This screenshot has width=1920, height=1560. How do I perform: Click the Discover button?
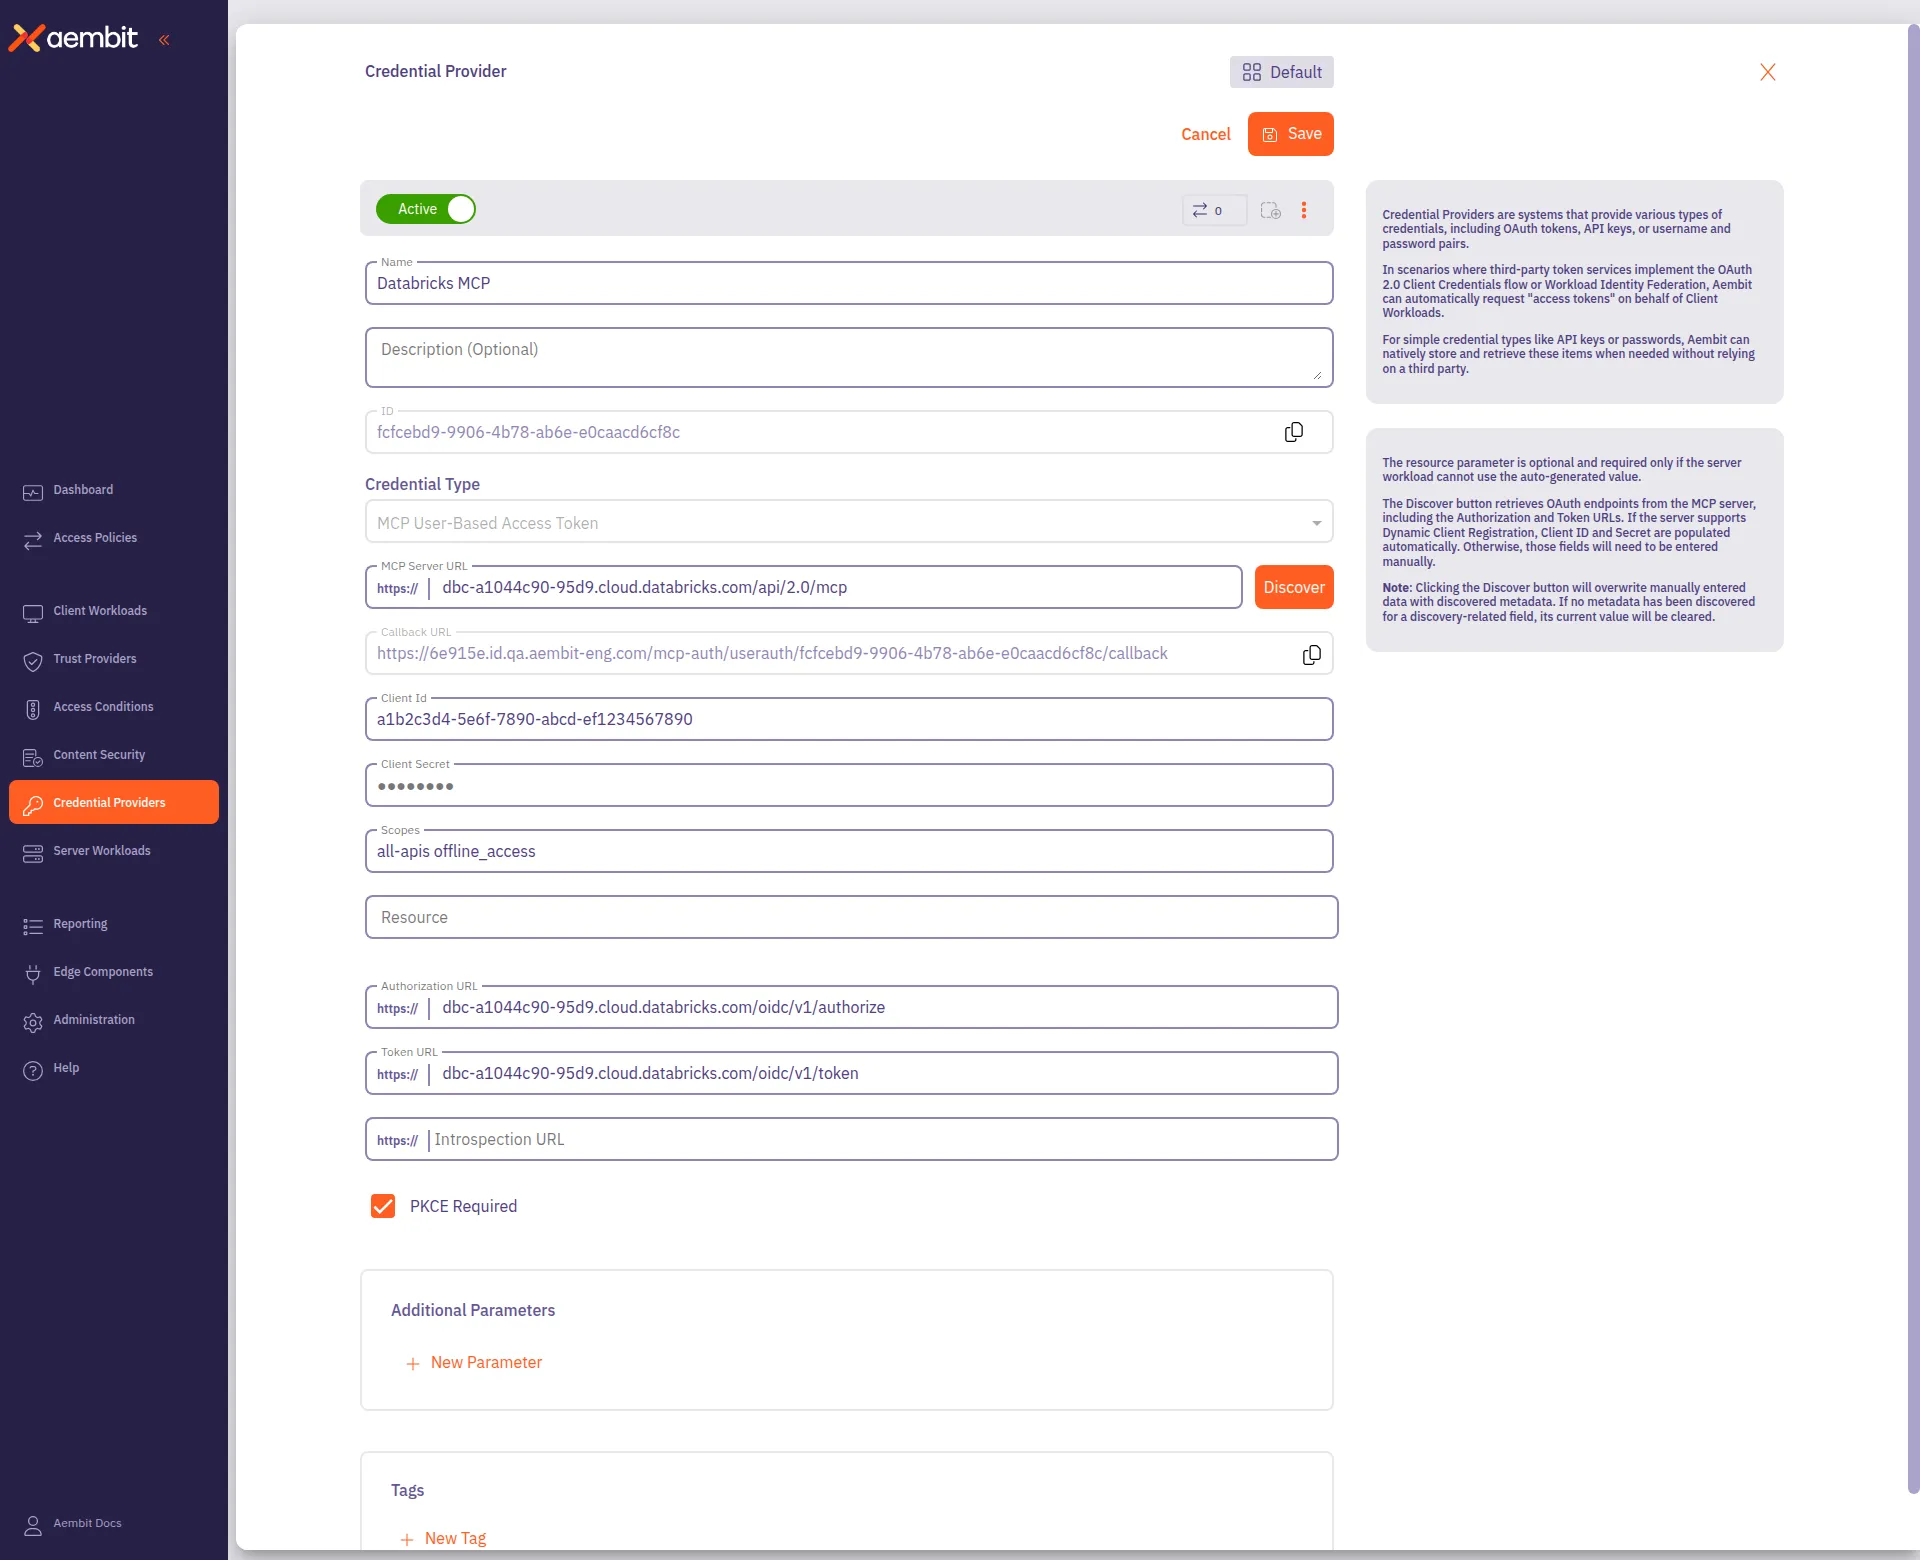[1294, 587]
